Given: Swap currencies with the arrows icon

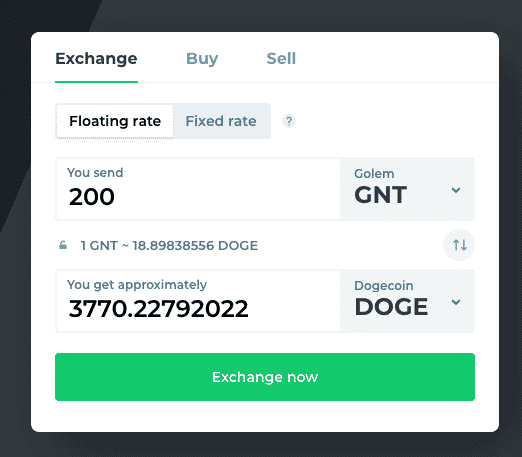Looking at the screenshot, I should click(x=459, y=245).
